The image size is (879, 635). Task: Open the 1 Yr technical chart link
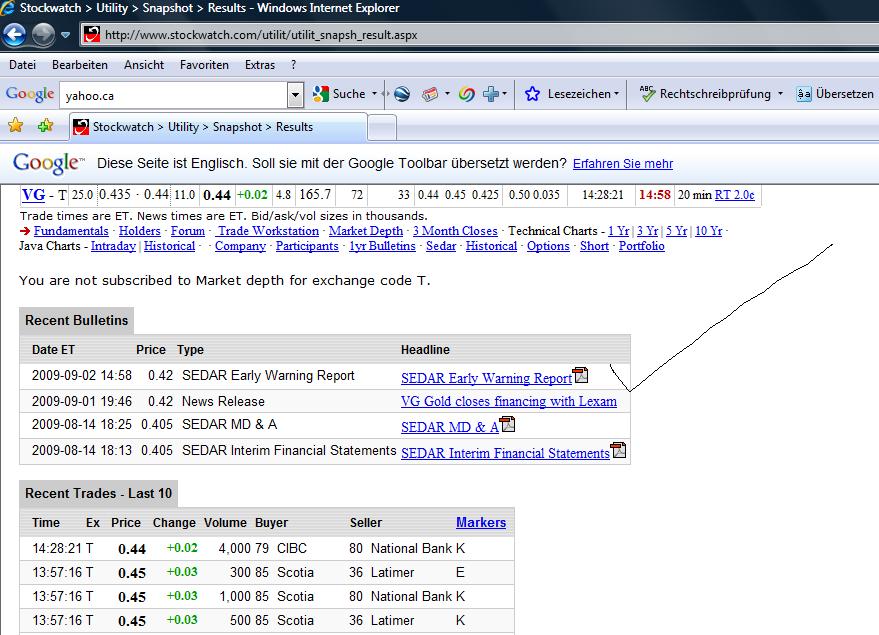coord(619,231)
